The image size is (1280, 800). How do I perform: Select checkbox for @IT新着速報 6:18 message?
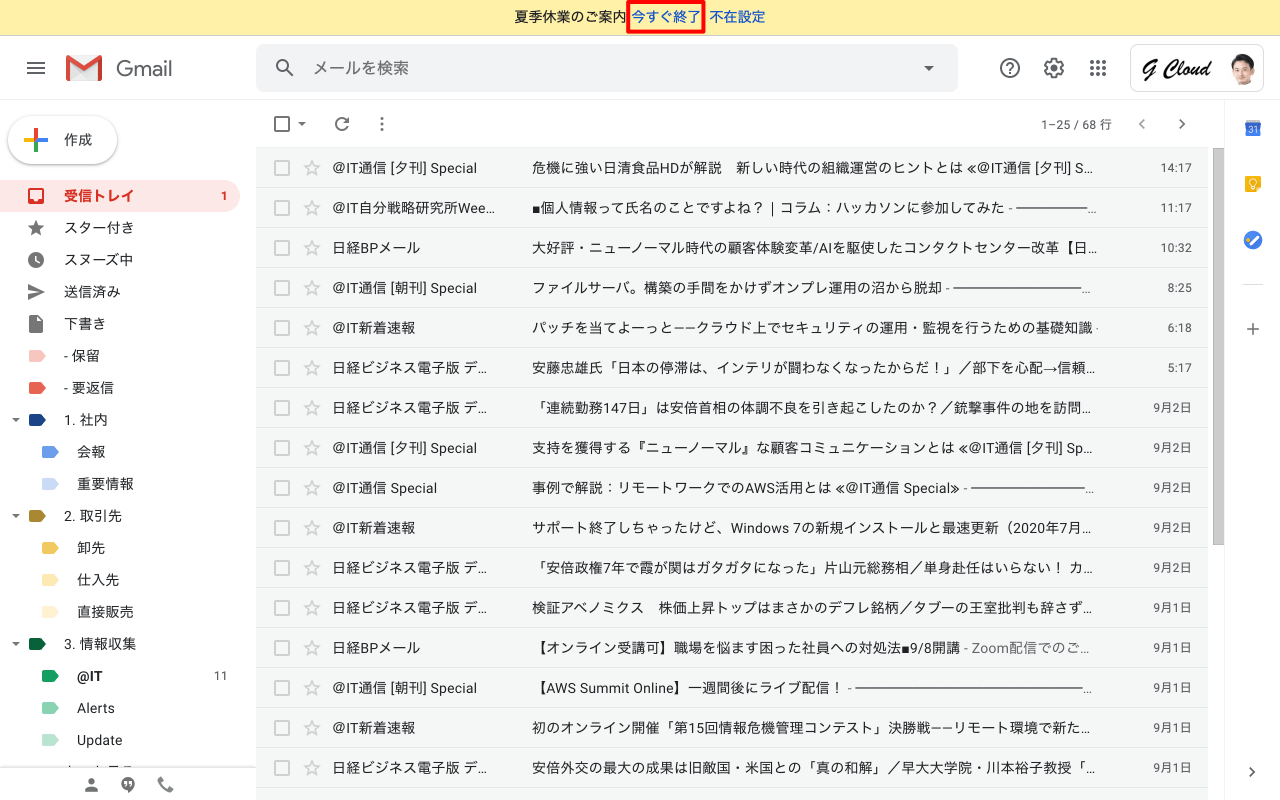point(282,328)
